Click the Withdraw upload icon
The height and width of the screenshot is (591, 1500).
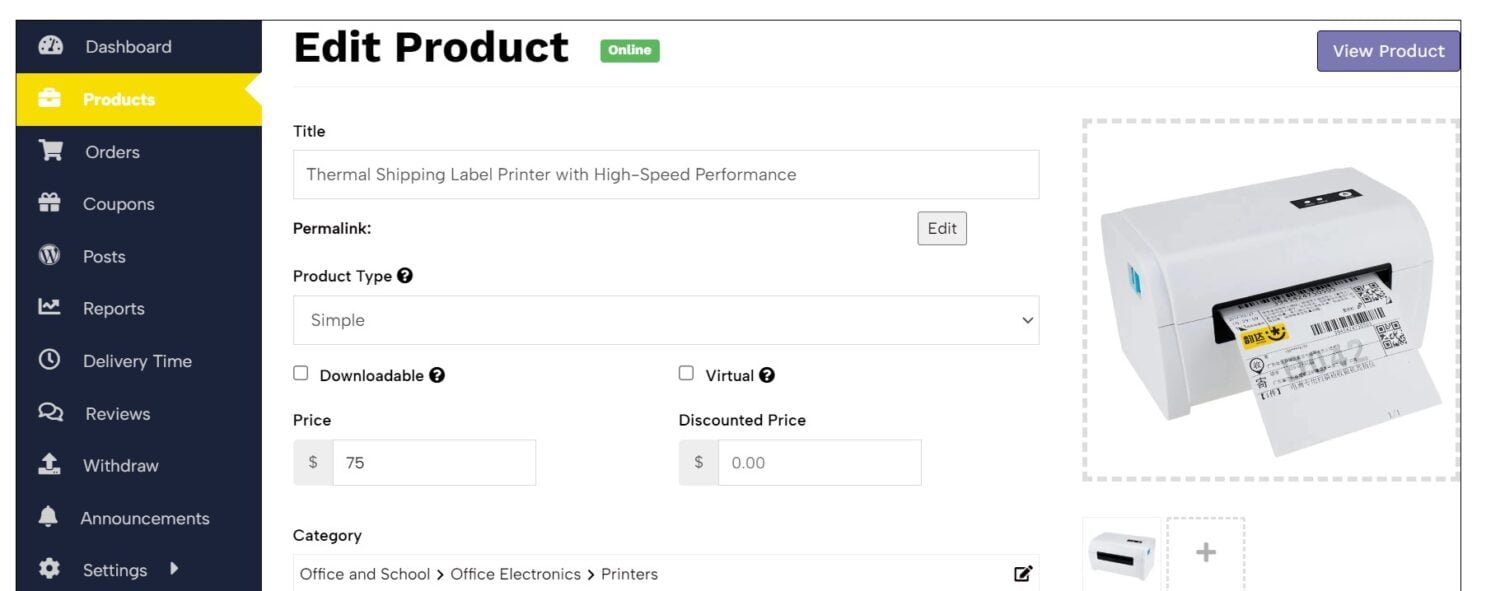point(49,465)
